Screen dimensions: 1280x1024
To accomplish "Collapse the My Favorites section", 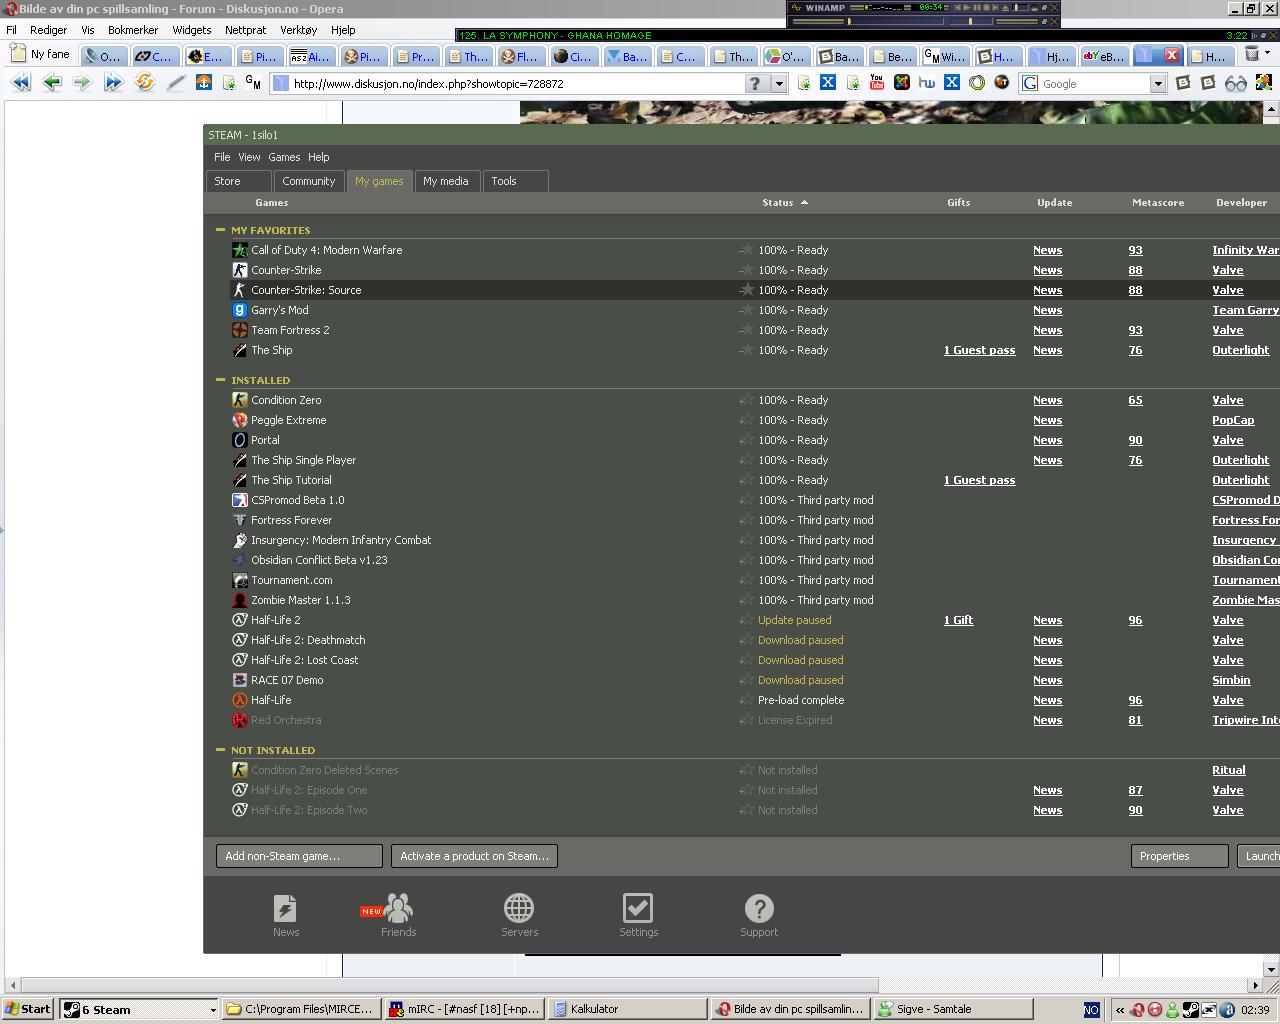I will click(x=221, y=230).
